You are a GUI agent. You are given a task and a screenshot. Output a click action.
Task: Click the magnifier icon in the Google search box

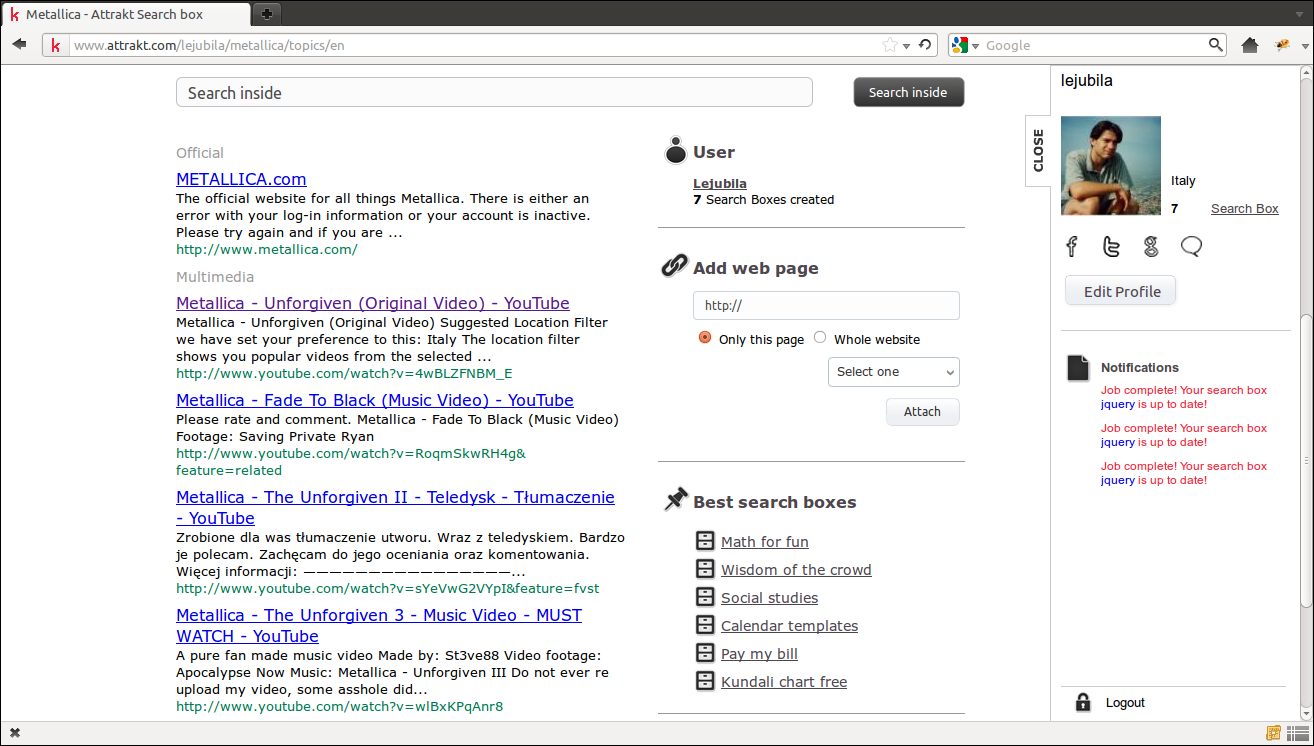[x=1216, y=45]
